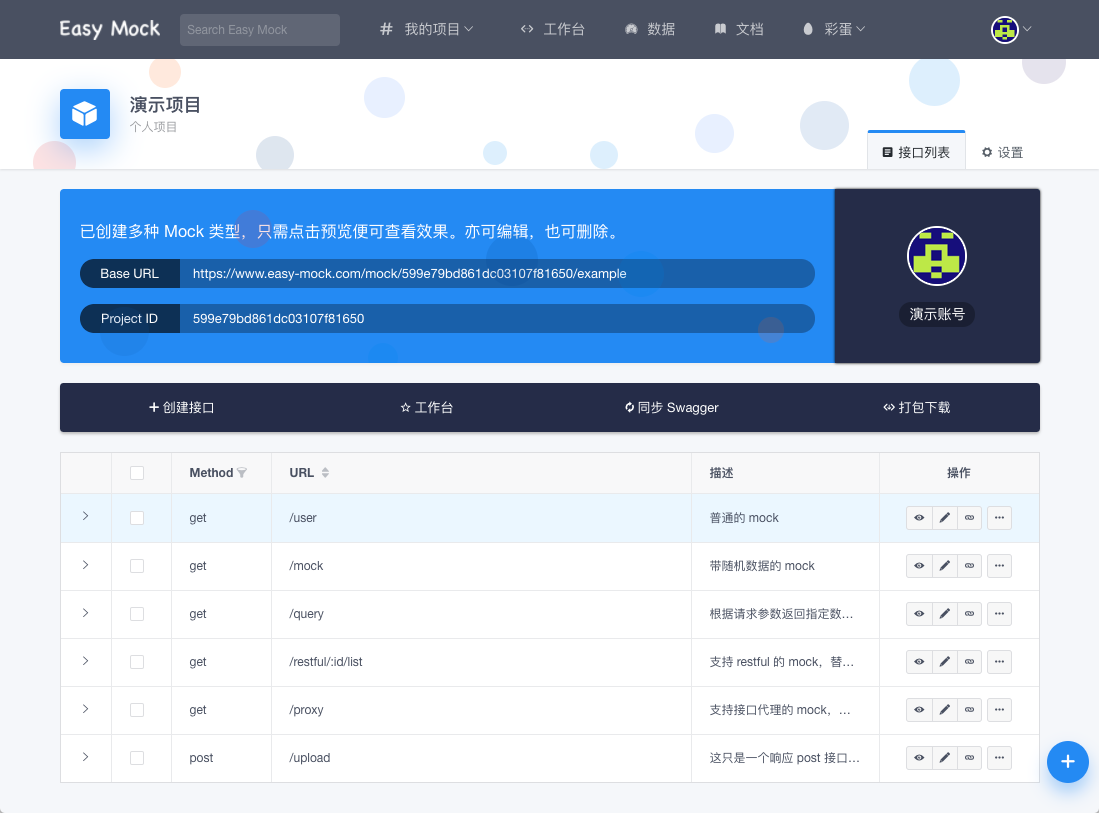The width and height of the screenshot is (1099, 813).
Task: Expand the /restful/:id/list row details
Action: coord(86,661)
